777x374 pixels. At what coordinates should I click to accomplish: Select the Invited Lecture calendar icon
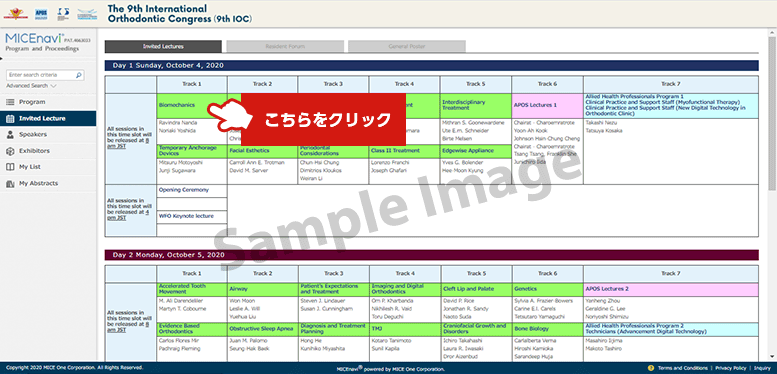pyautogui.click(x=10, y=118)
